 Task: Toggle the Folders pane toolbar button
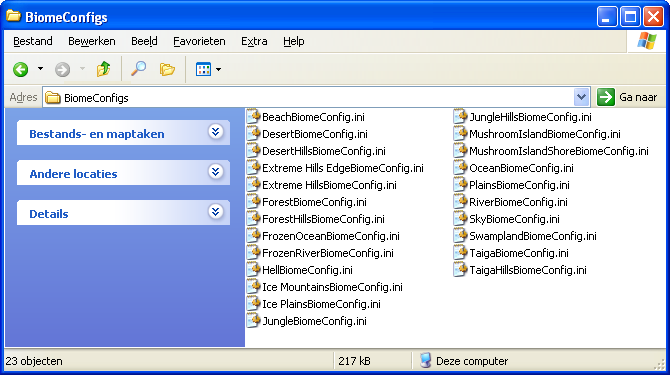click(167, 69)
